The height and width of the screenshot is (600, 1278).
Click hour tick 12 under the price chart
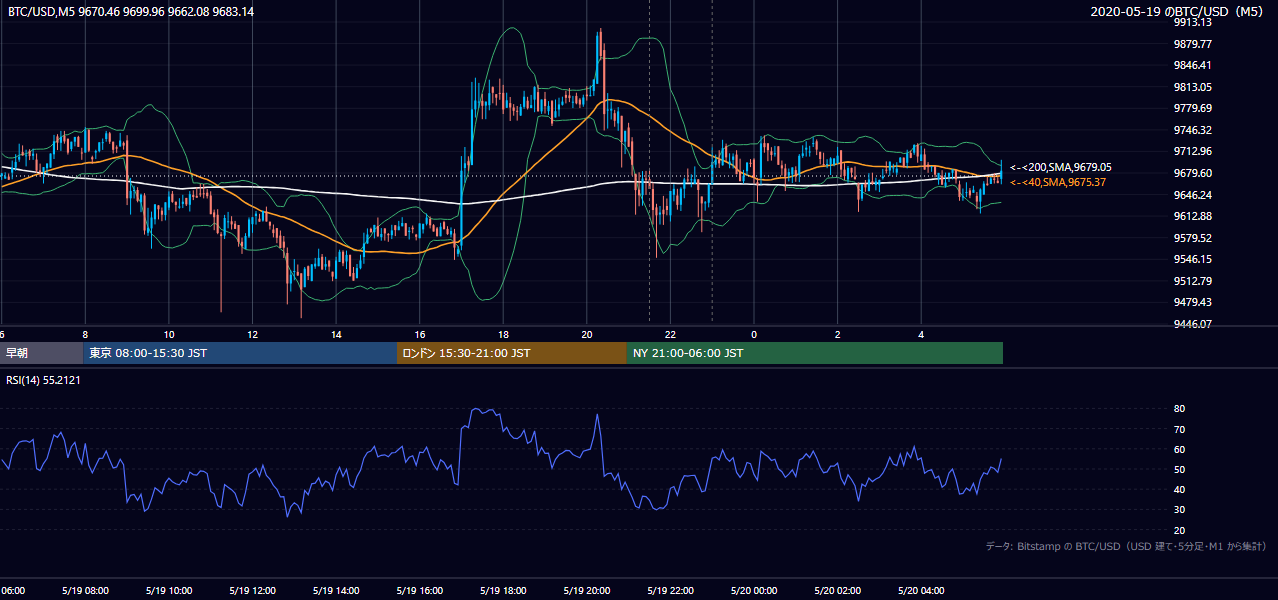click(x=252, y=334)
